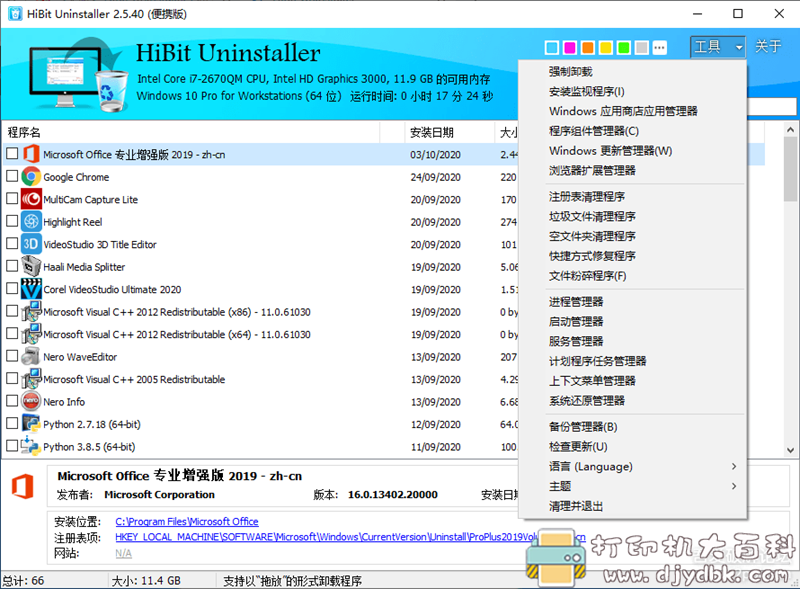This screenshot has width=800, height=589.
Task: Select the Haali Media Splitter checkbox
Action: [12, 266]
